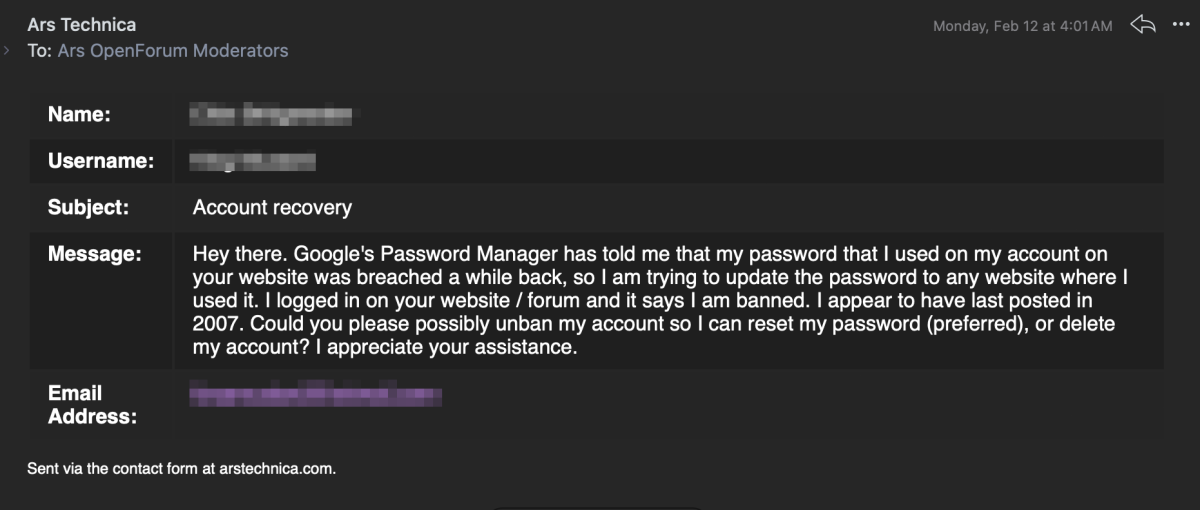The image size is (1200, 510).
Task: Click the Name: row label
Action: click(x=79, y=115)
